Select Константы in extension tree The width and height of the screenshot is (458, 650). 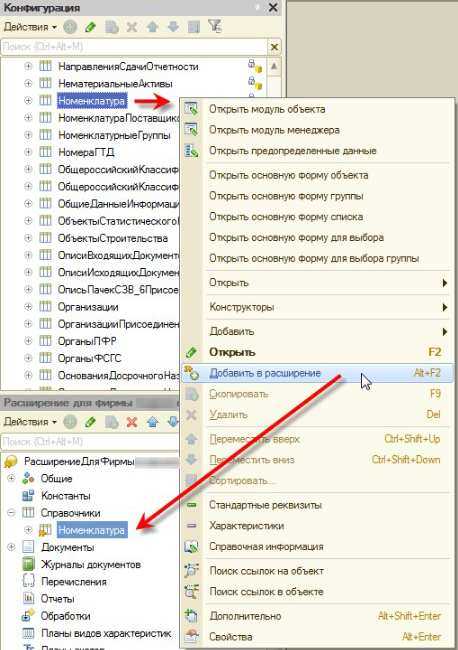[x=65, y=496]
